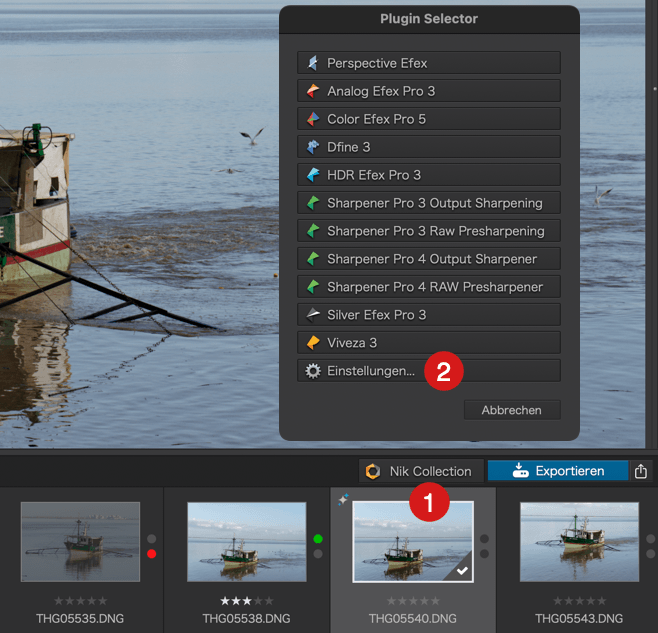This screenshot has height=633, width=658.
Task: Toggle red reject dot on THG05535.DNG
Action: 151,554
